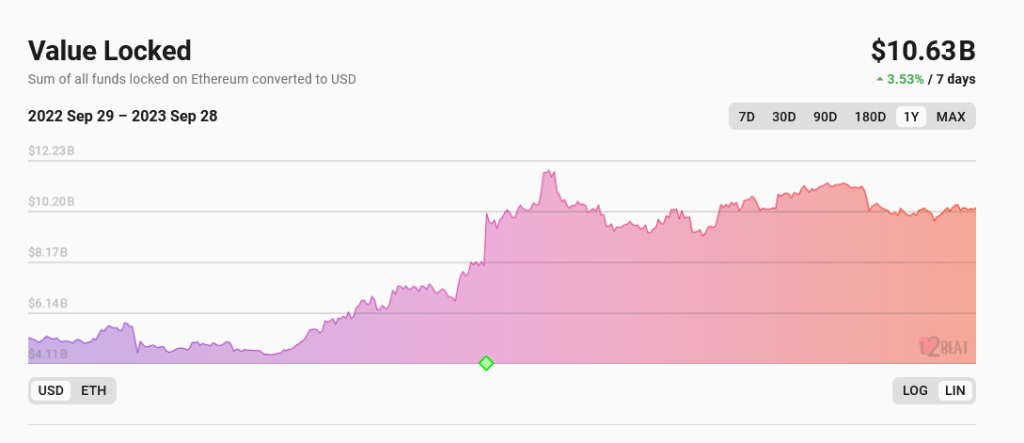Choose the 180D time range
The image size is (1024, 443).
coord(870,117)
